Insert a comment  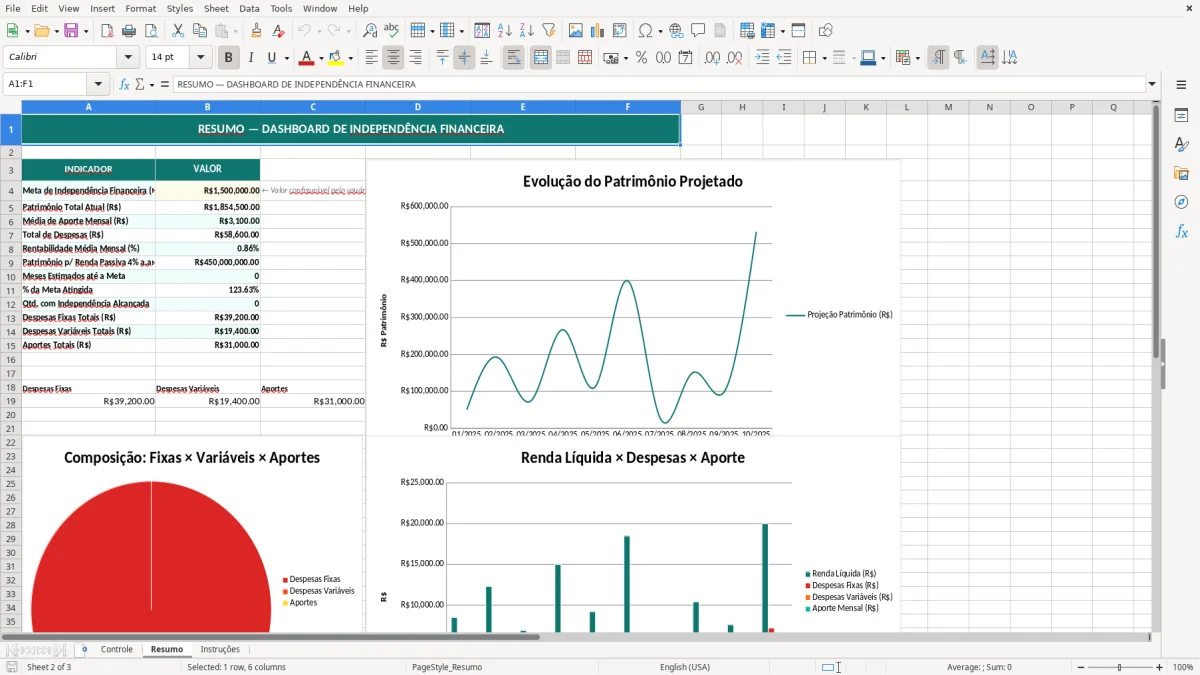coord(698,31)
